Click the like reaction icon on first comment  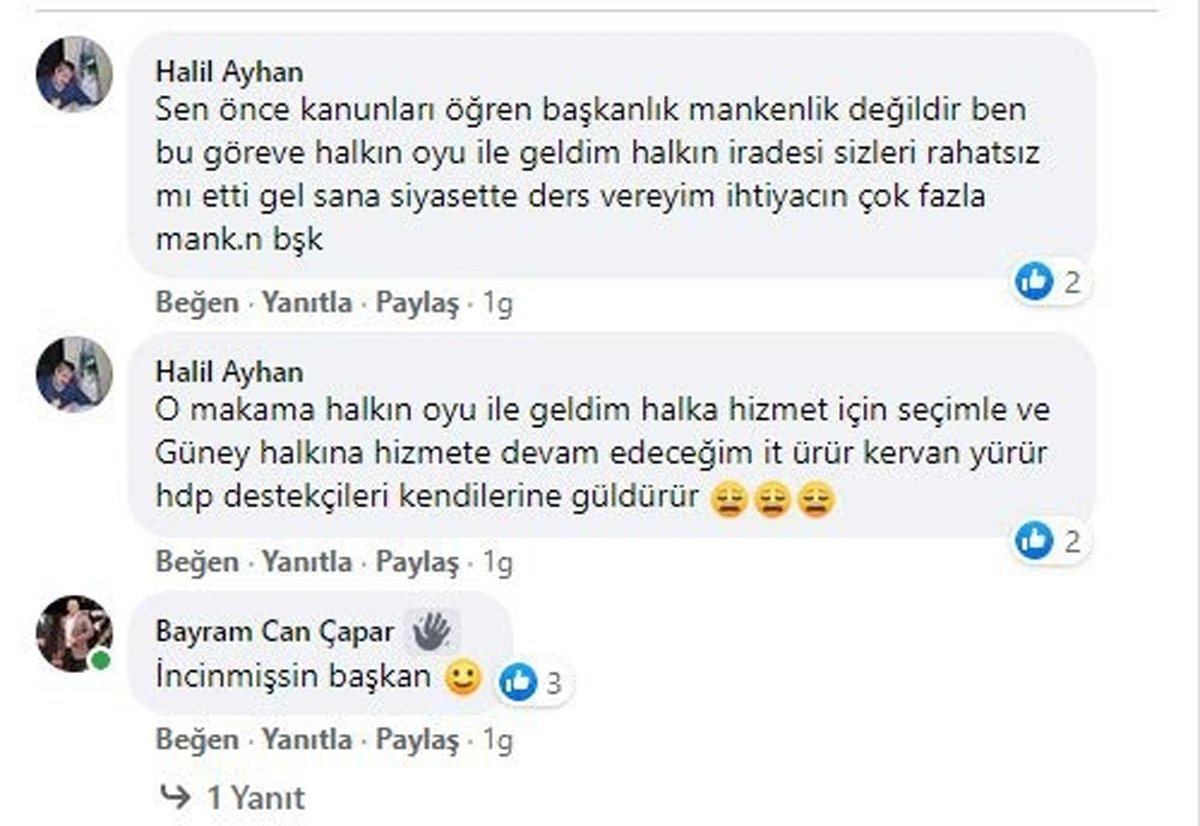1034,282
